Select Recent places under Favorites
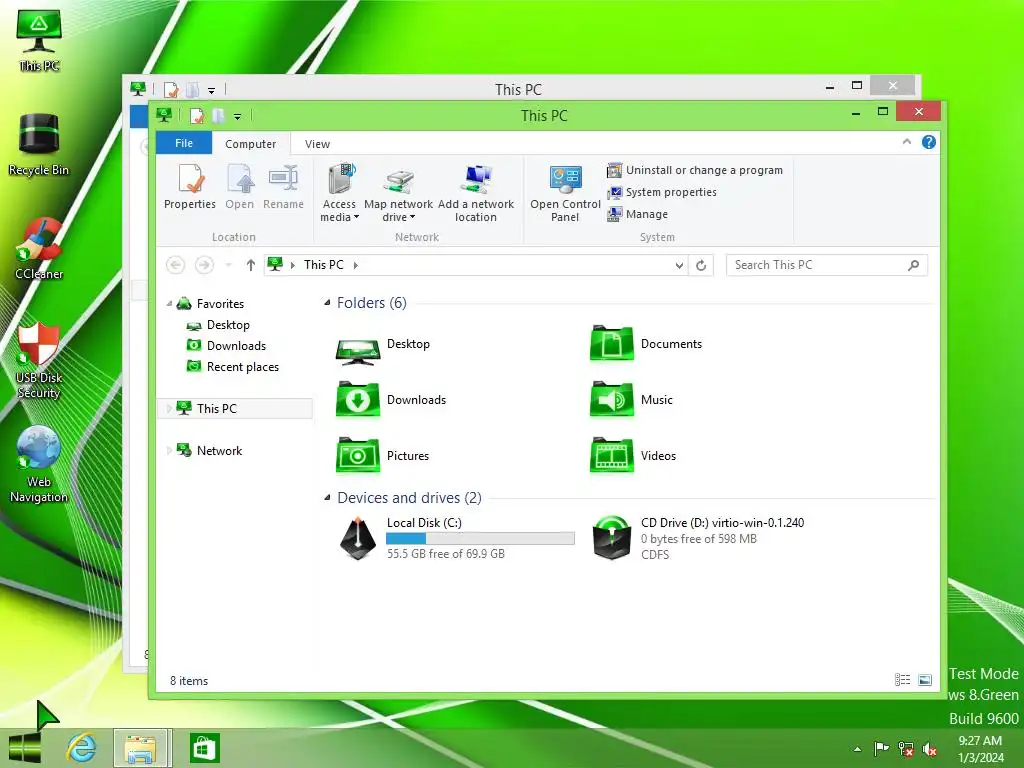1024x768 pixels. tap(242, 366)
